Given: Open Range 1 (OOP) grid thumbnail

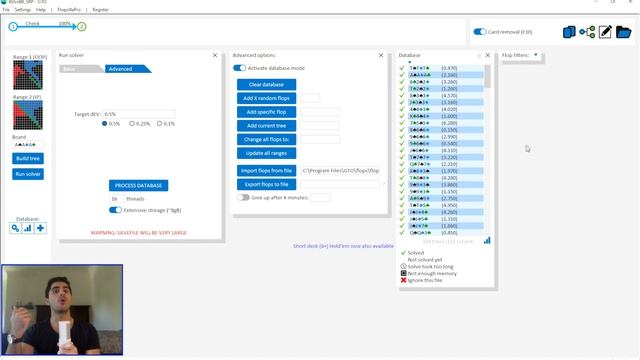Looking at the screenshot, I should [x=28, y=75].
